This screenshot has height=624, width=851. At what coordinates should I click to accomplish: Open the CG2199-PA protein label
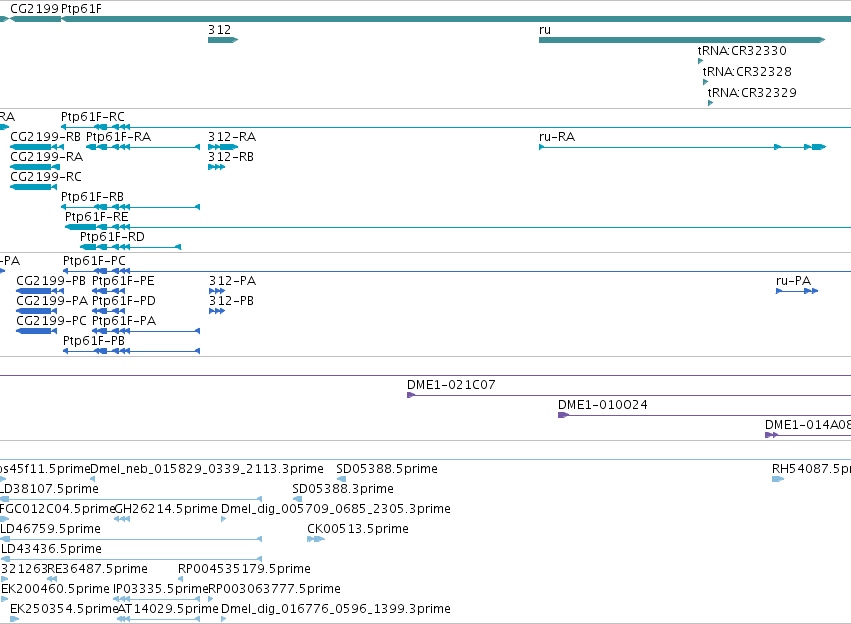52,301
